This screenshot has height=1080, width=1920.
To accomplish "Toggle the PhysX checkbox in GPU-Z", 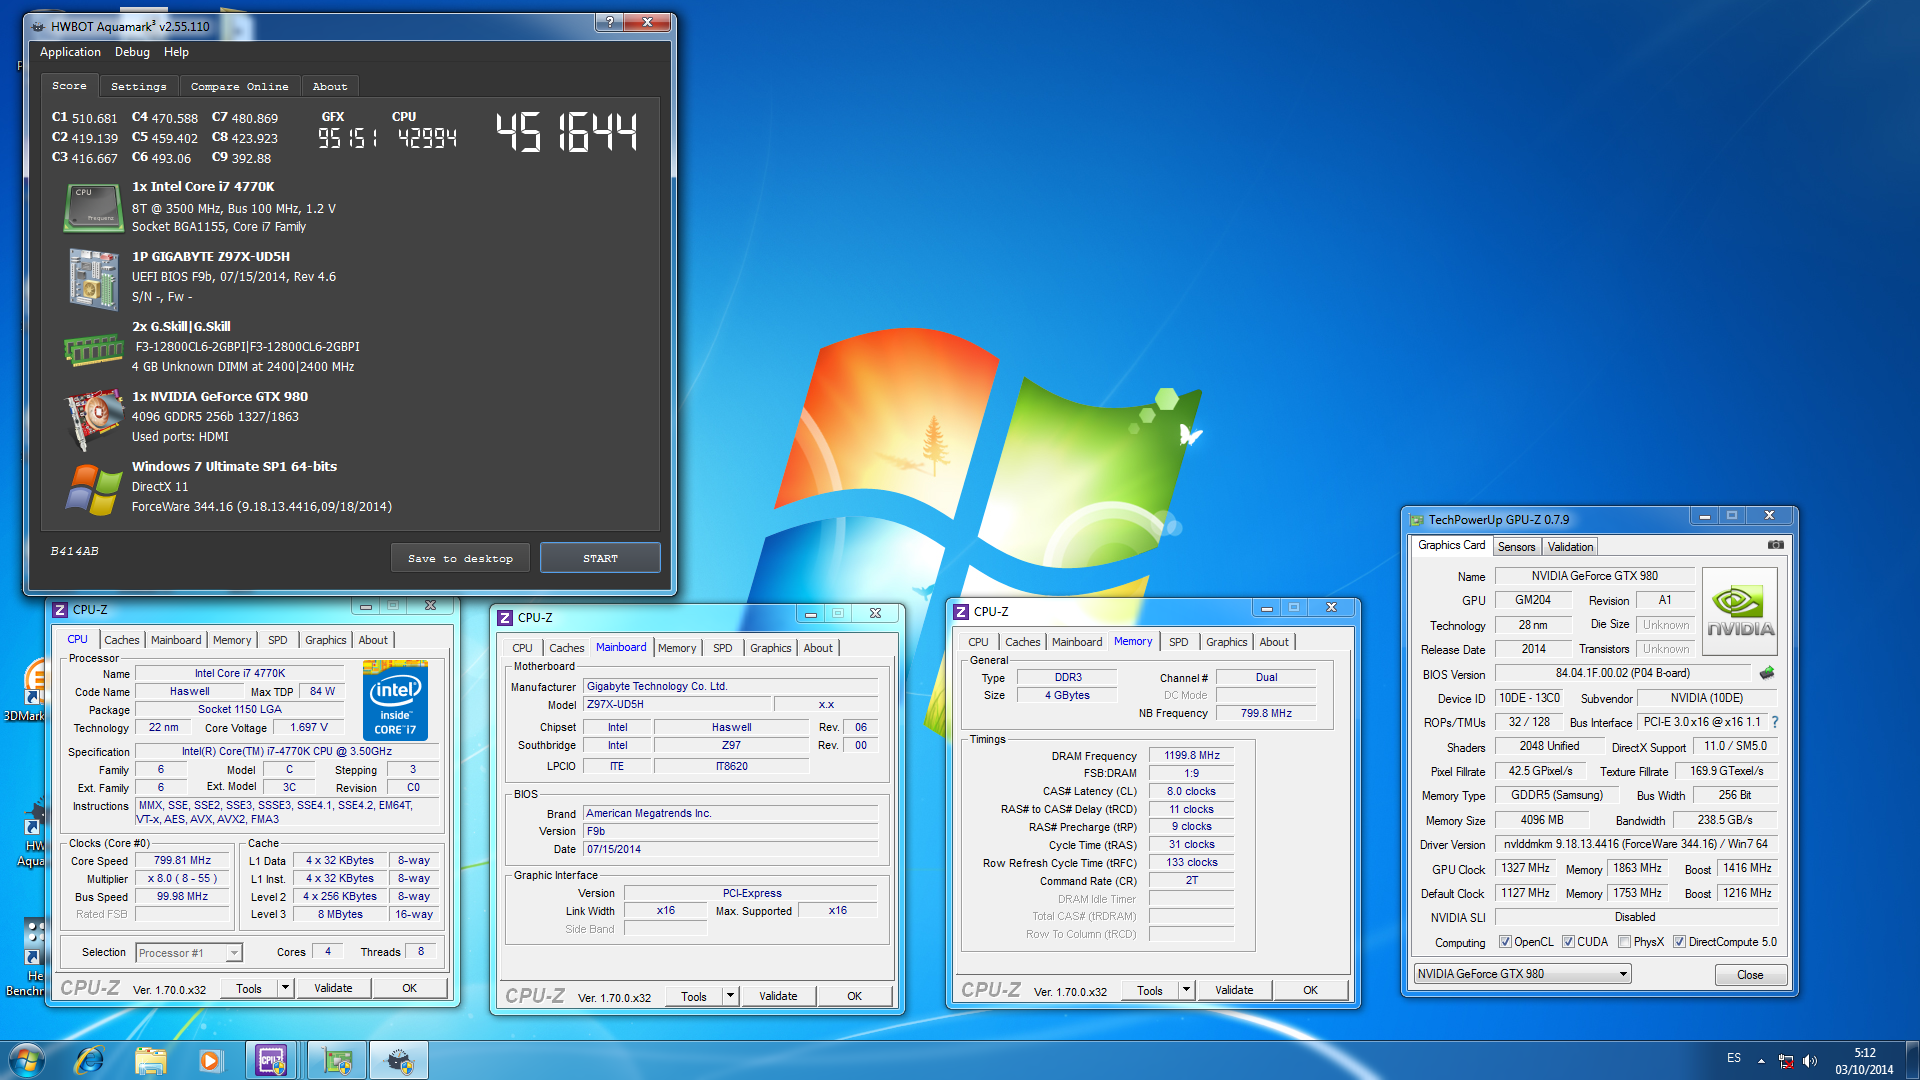I will tap(1624, 942).
